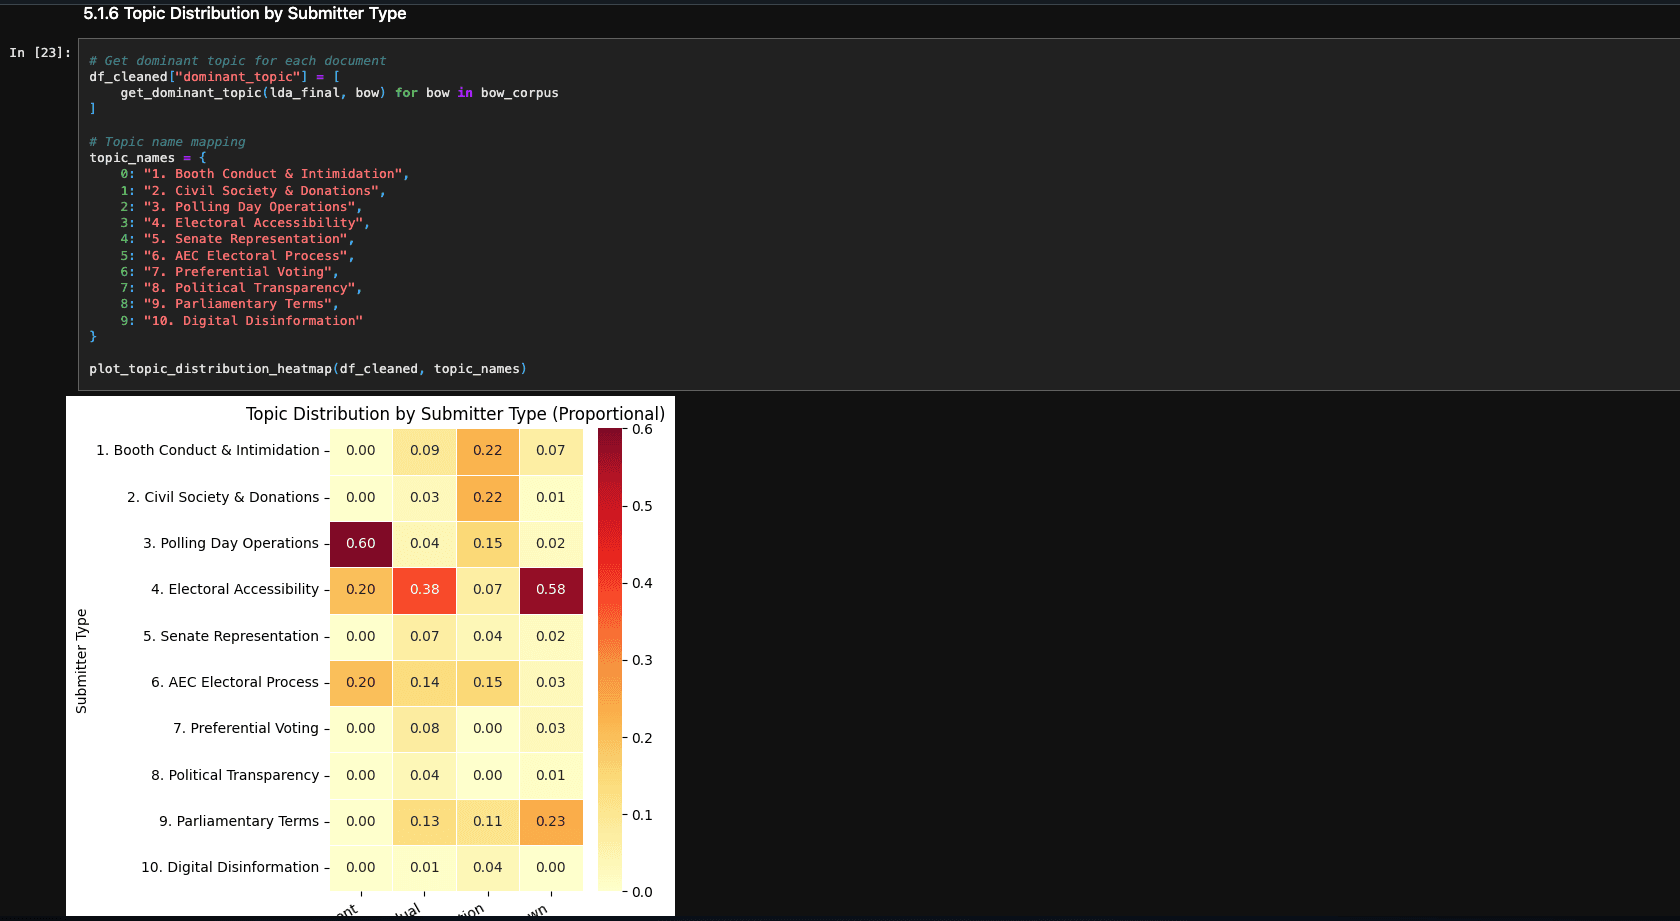Image resolution: width=1680 pixels, height=921 pixels.
Task: Click the string "6. AEC Electoral Process" in code
Action: (245, 255)
